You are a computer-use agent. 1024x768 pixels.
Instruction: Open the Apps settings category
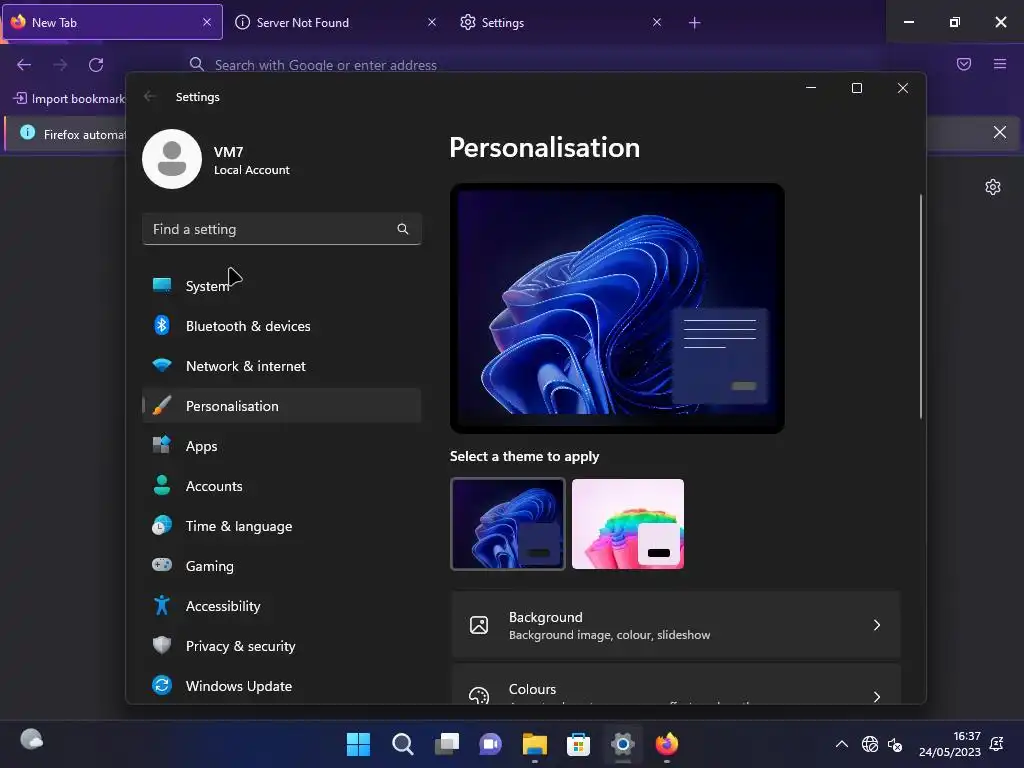[x=281, y=446]
